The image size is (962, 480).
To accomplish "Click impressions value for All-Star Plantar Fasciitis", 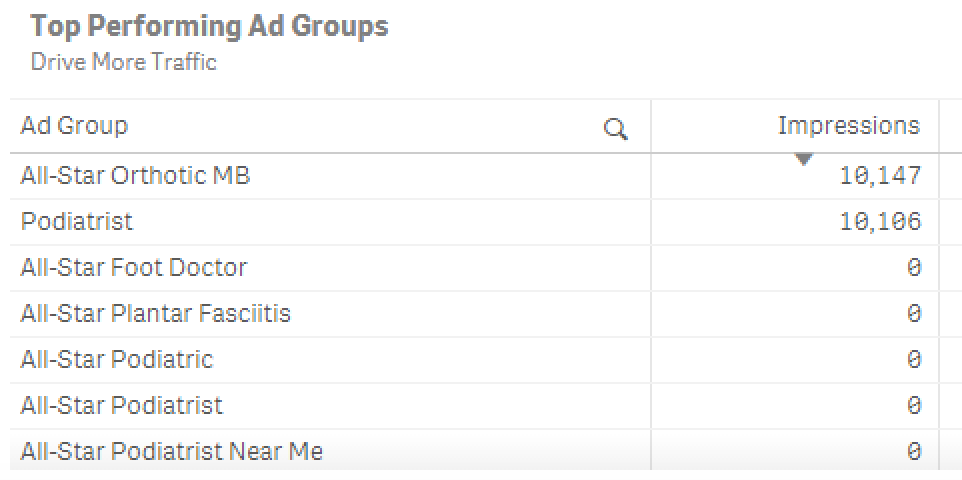I will [x=913, y=314].
